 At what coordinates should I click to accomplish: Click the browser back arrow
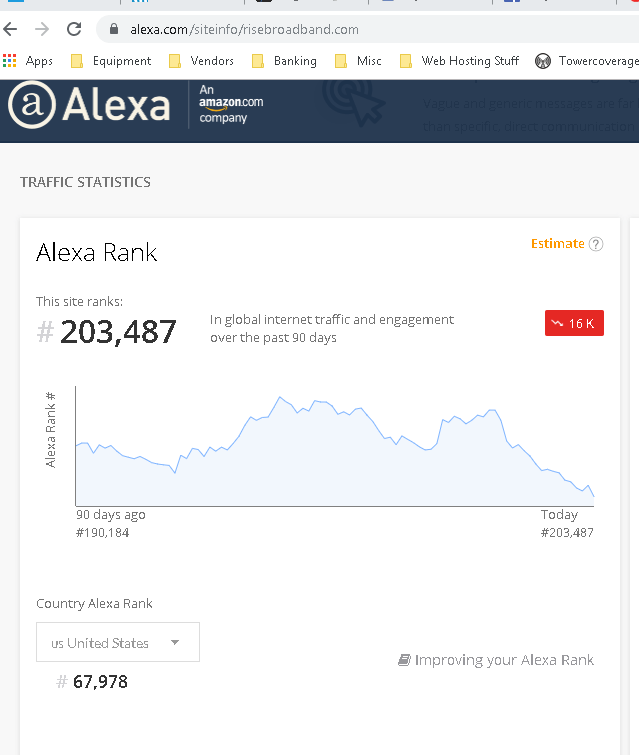10,29
